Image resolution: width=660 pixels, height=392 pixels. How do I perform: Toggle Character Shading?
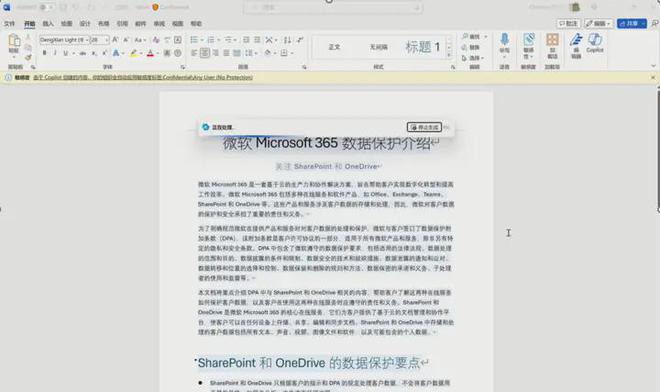167,53
